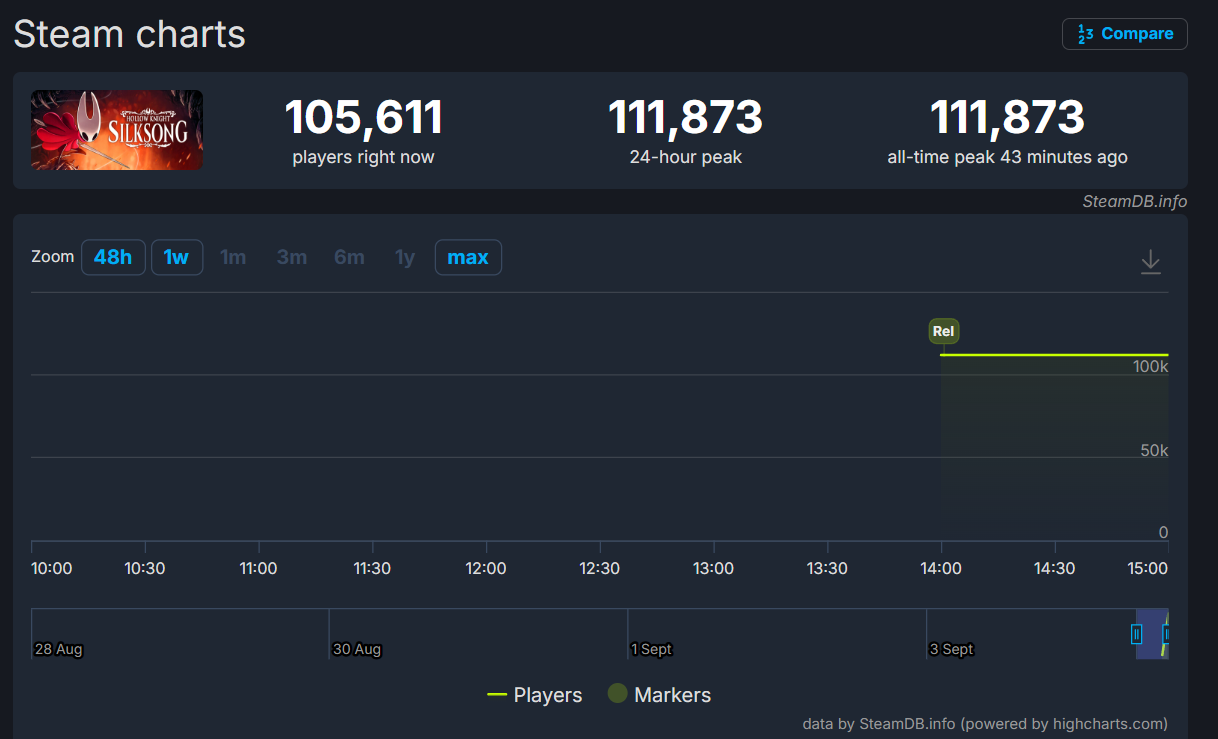
Task: Click the left navigator range handle
Action: click(x=1136, y=634)
